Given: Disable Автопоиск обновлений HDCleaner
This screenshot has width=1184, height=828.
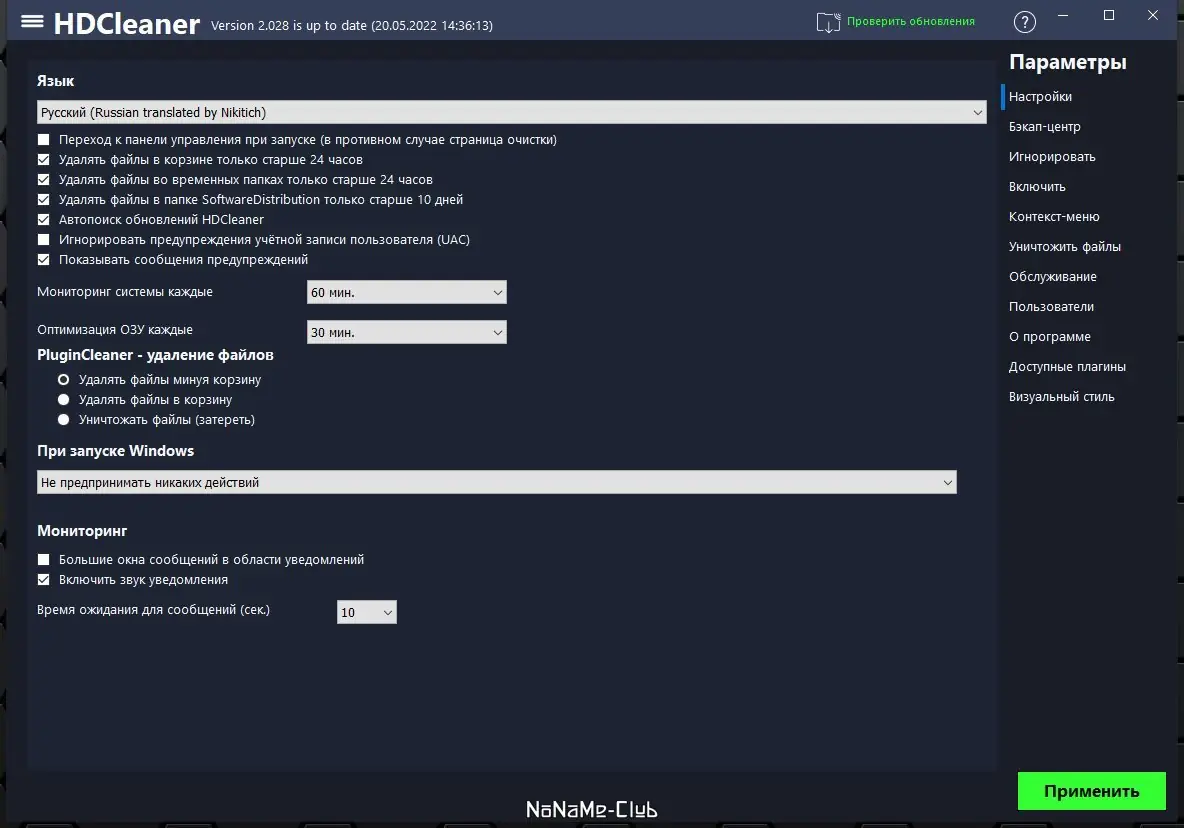Looking at the screenshot, I should click(44, 220).
